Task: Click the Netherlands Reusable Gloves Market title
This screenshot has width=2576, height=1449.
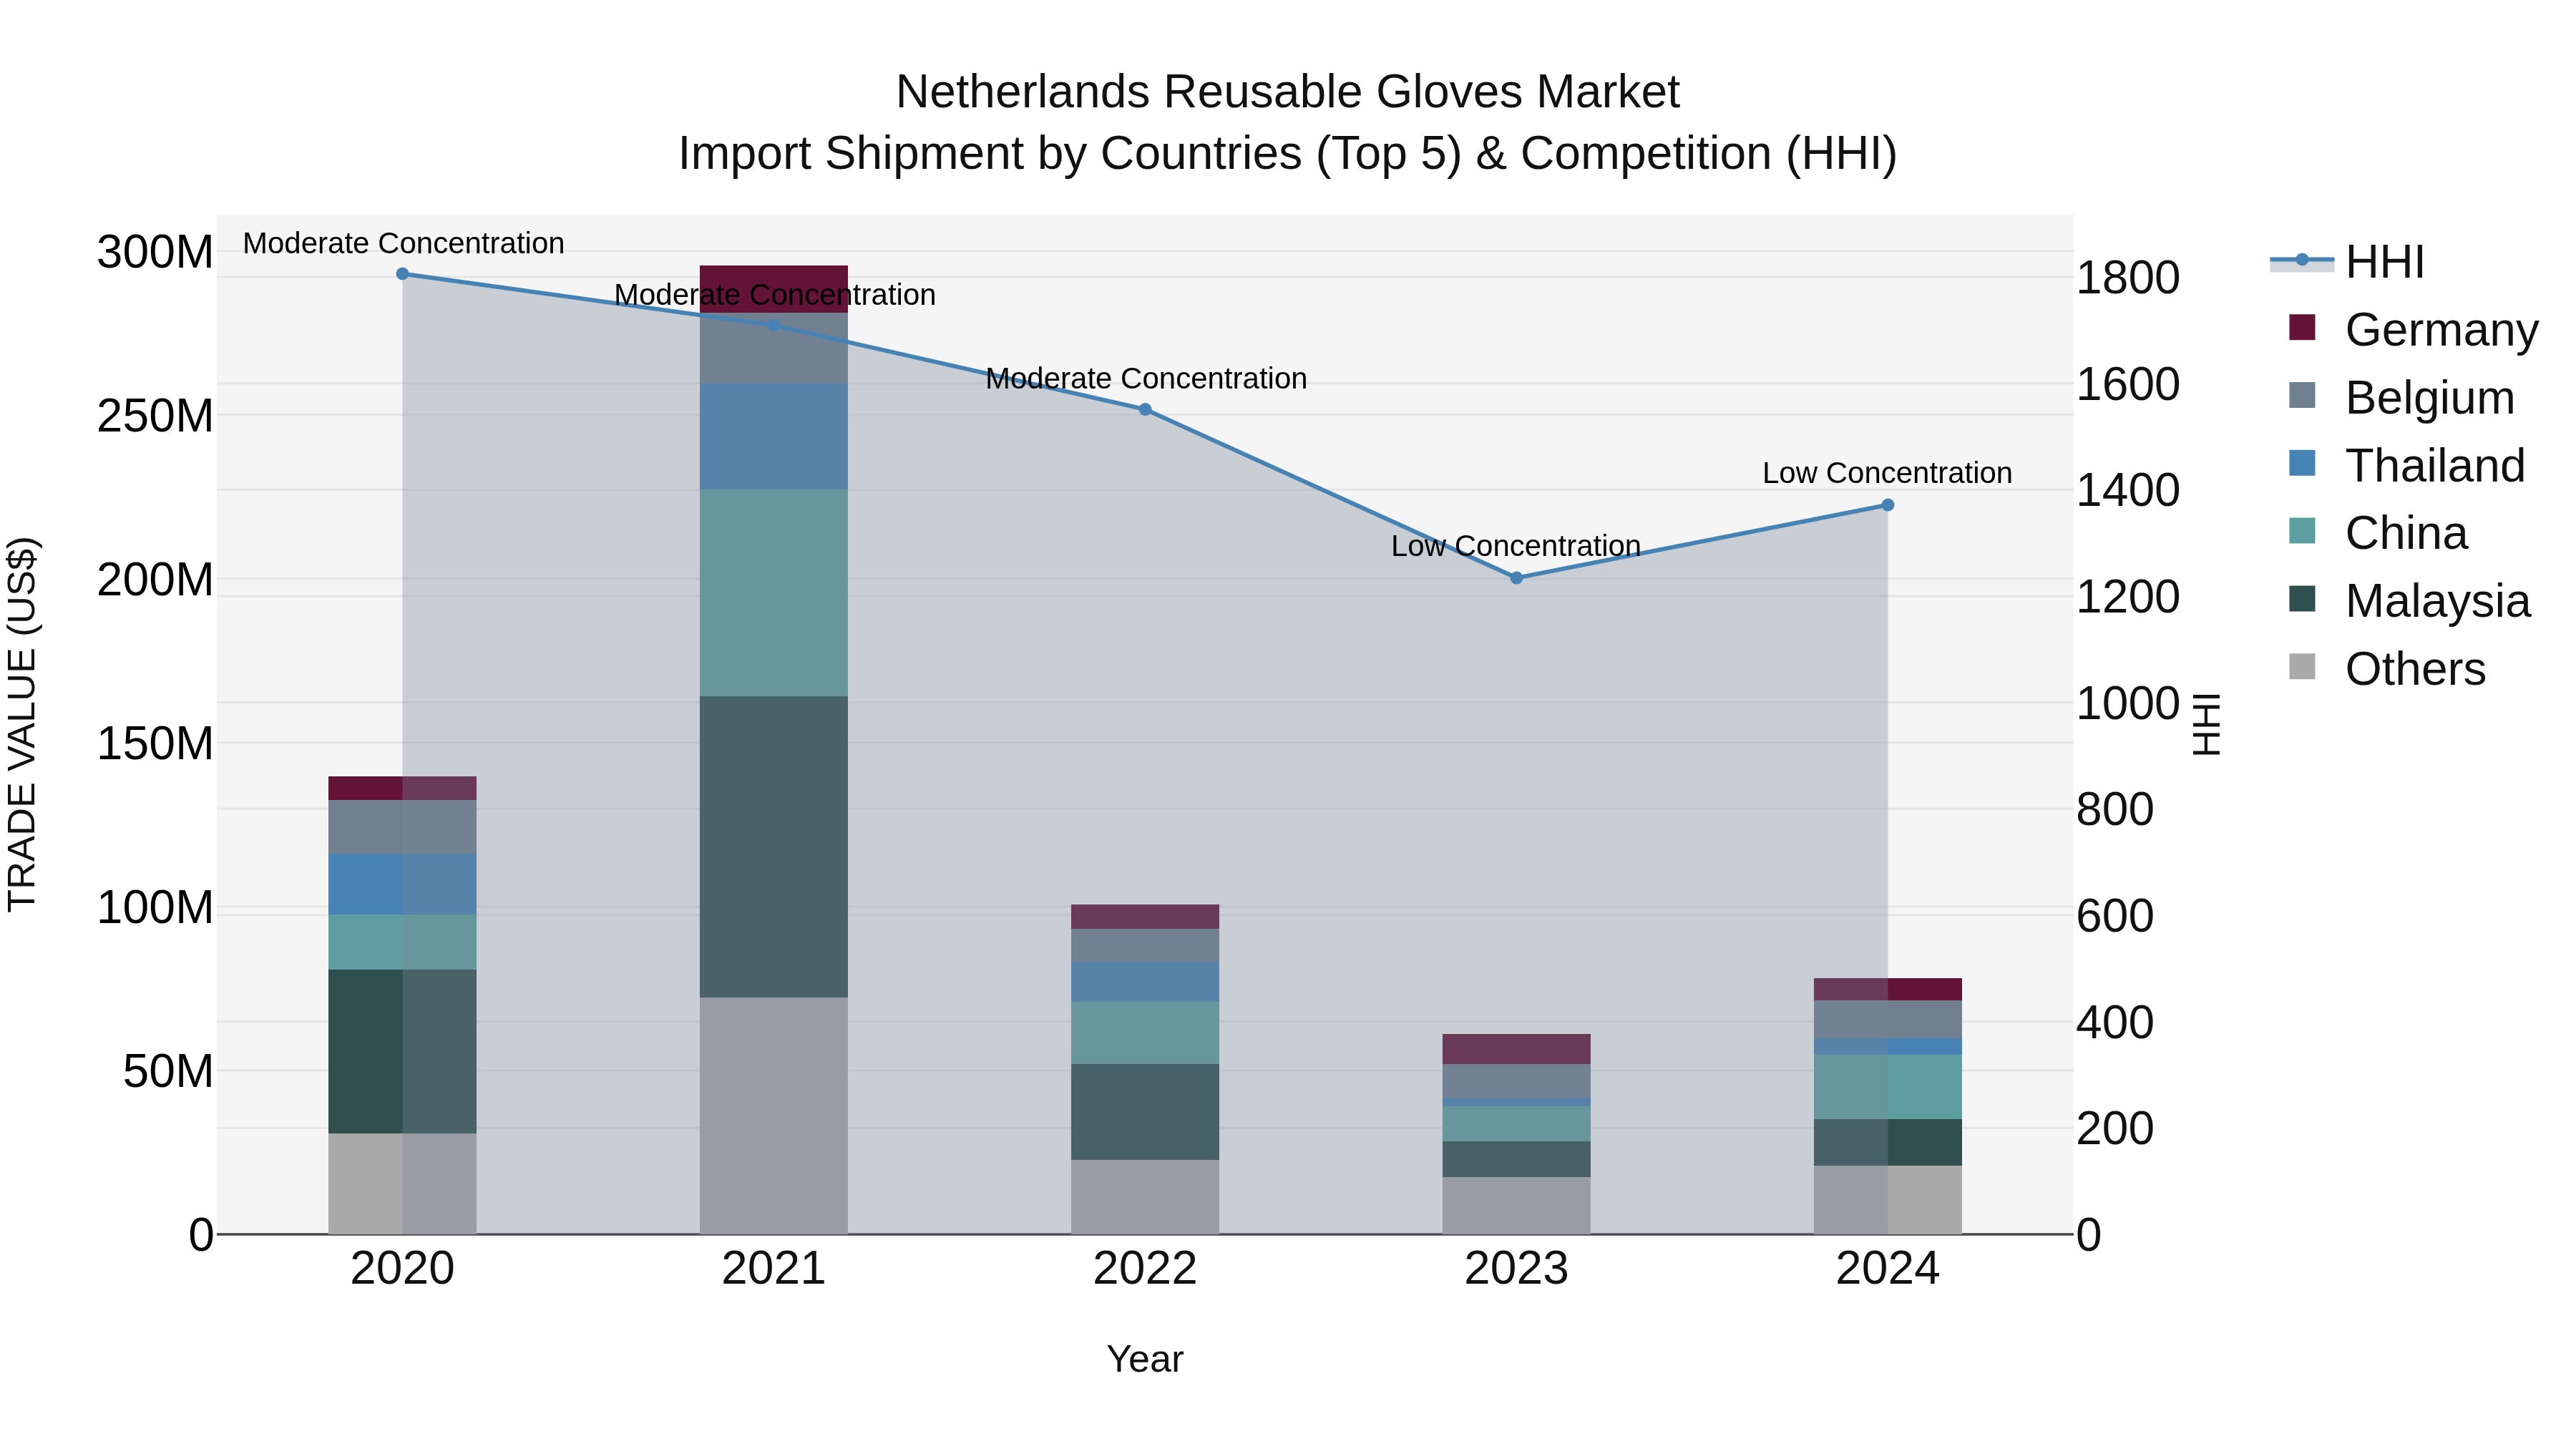Action: coord(1288,92)
